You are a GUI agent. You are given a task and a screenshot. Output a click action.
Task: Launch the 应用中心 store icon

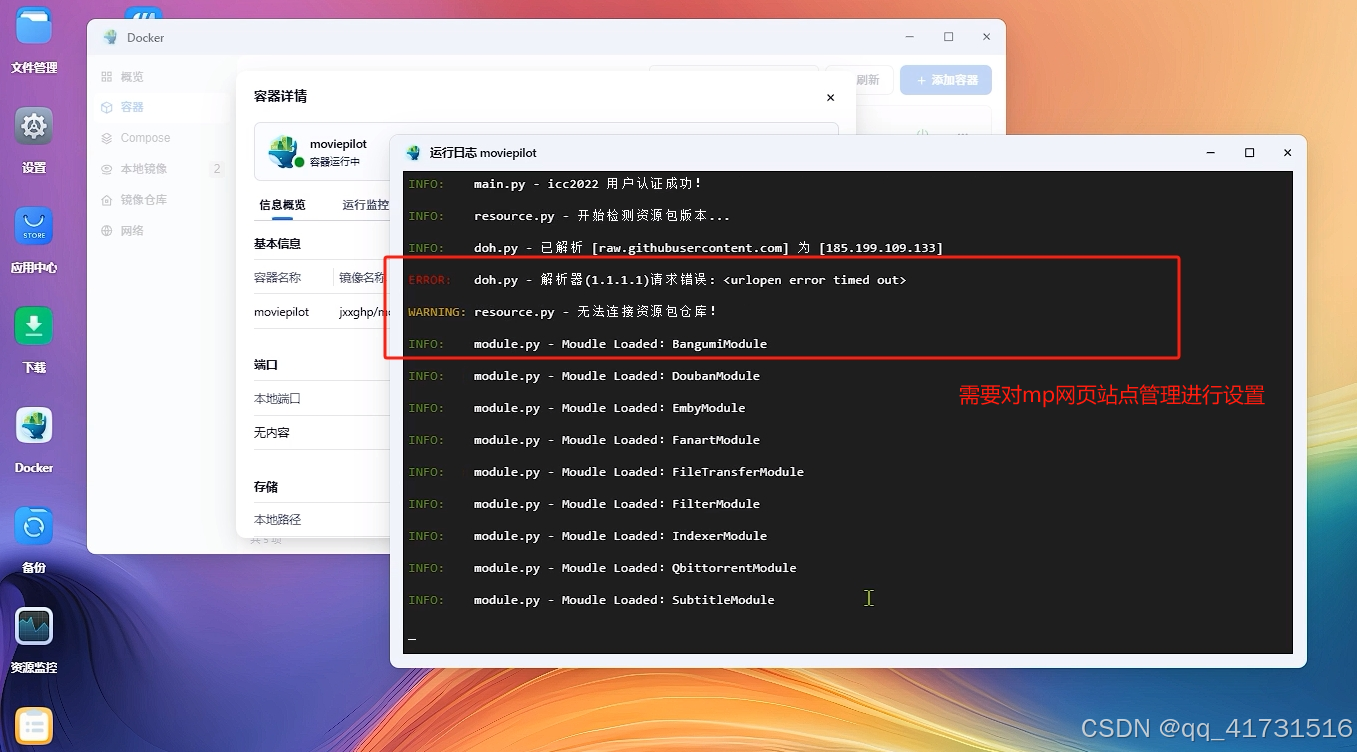pos(34,226)
